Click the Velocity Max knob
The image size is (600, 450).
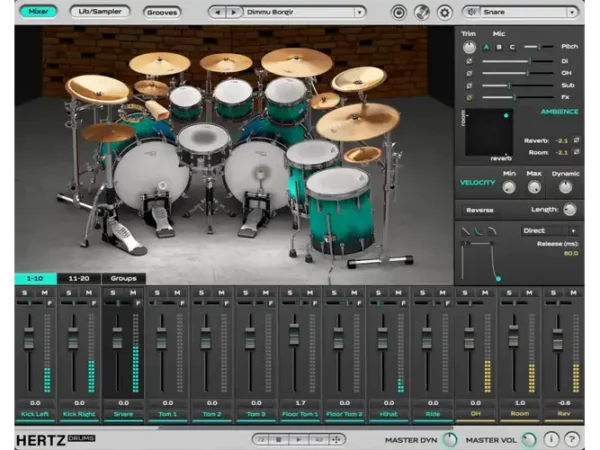[534, 187]
